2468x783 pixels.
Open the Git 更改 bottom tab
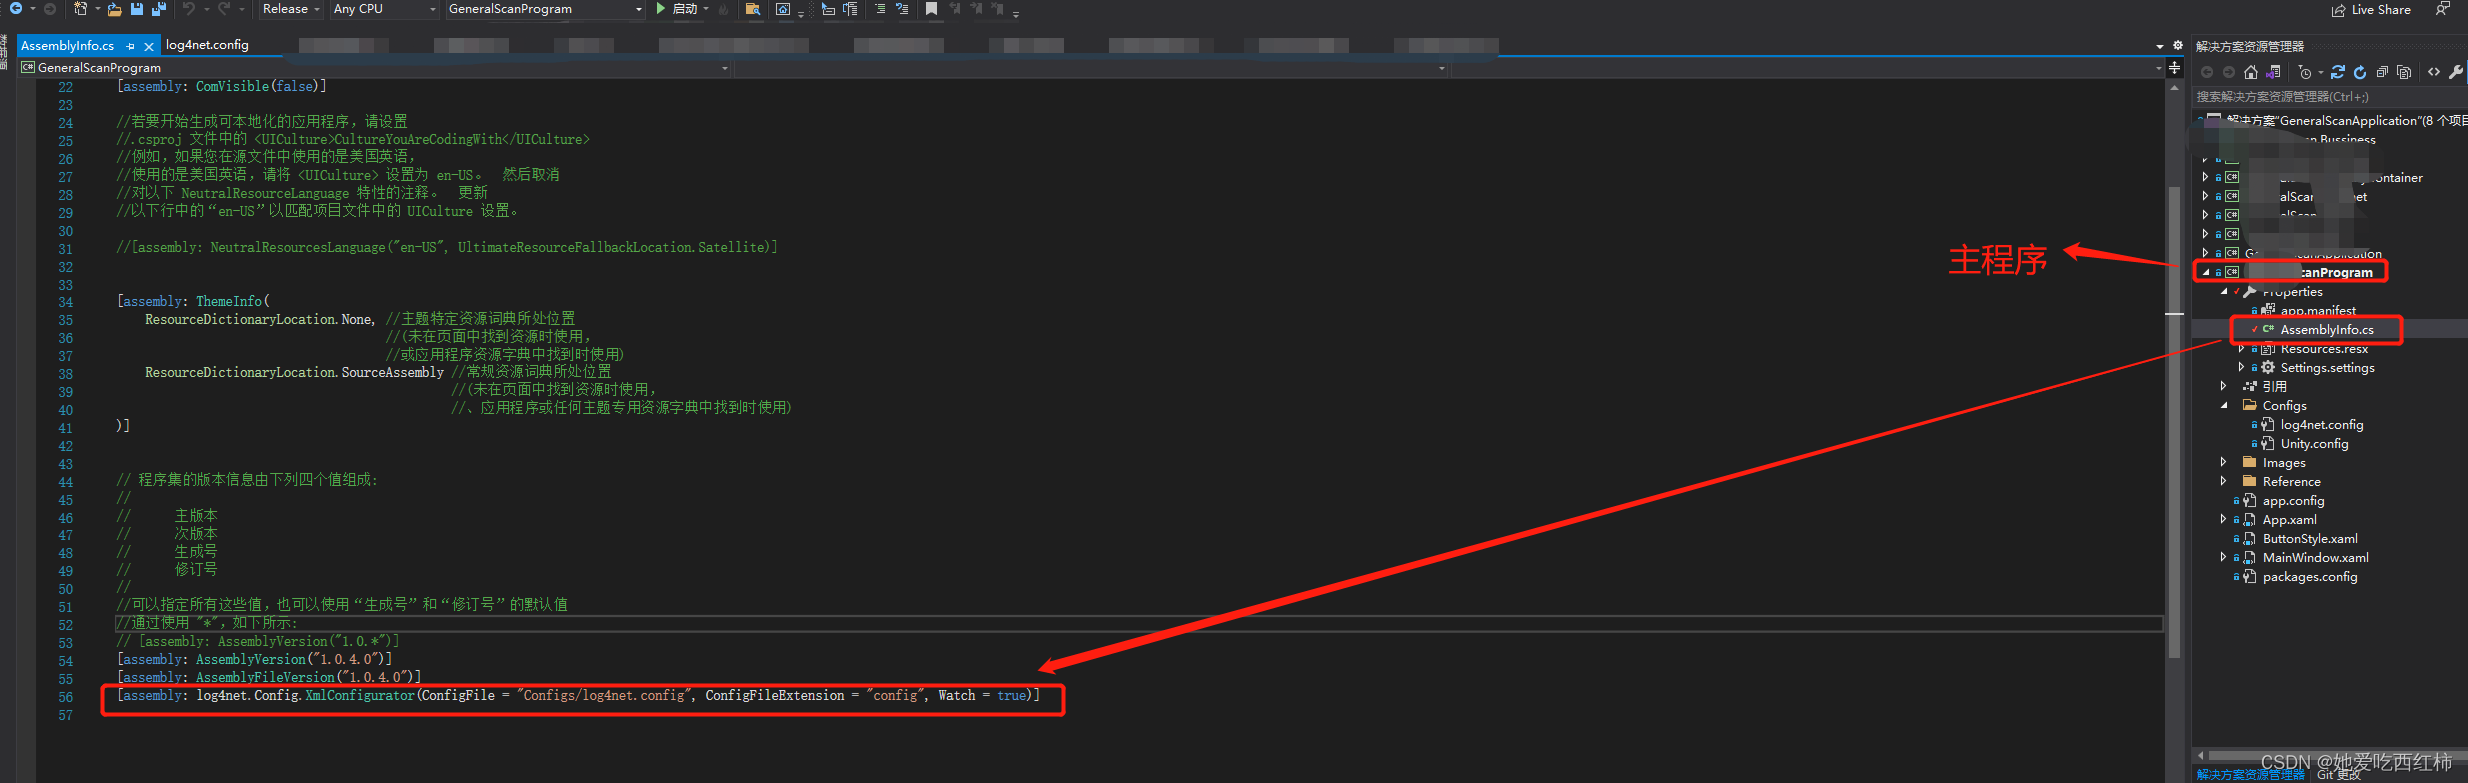pos(2339,775)
